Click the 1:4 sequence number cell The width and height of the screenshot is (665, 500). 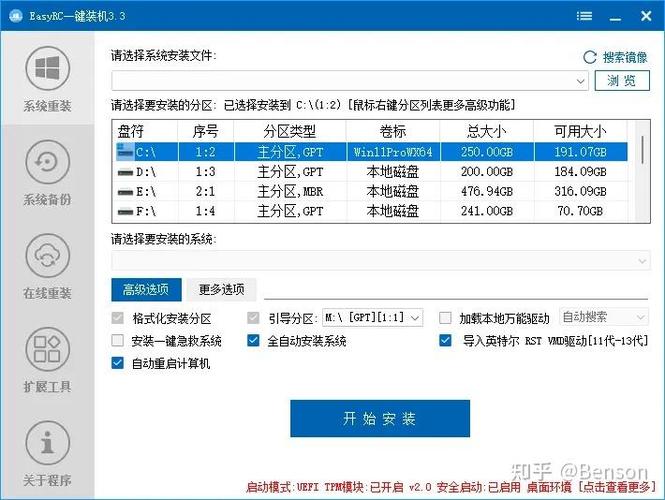[x=205, y=211]
